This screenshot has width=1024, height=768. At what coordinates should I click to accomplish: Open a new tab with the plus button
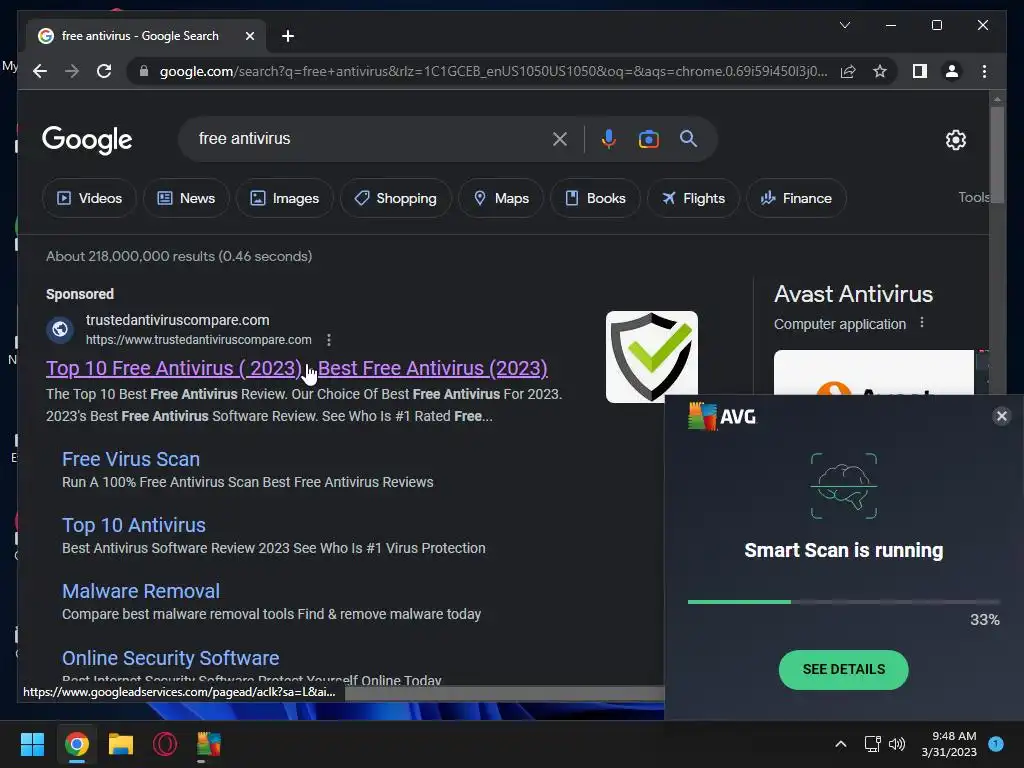tap(288, 36)
